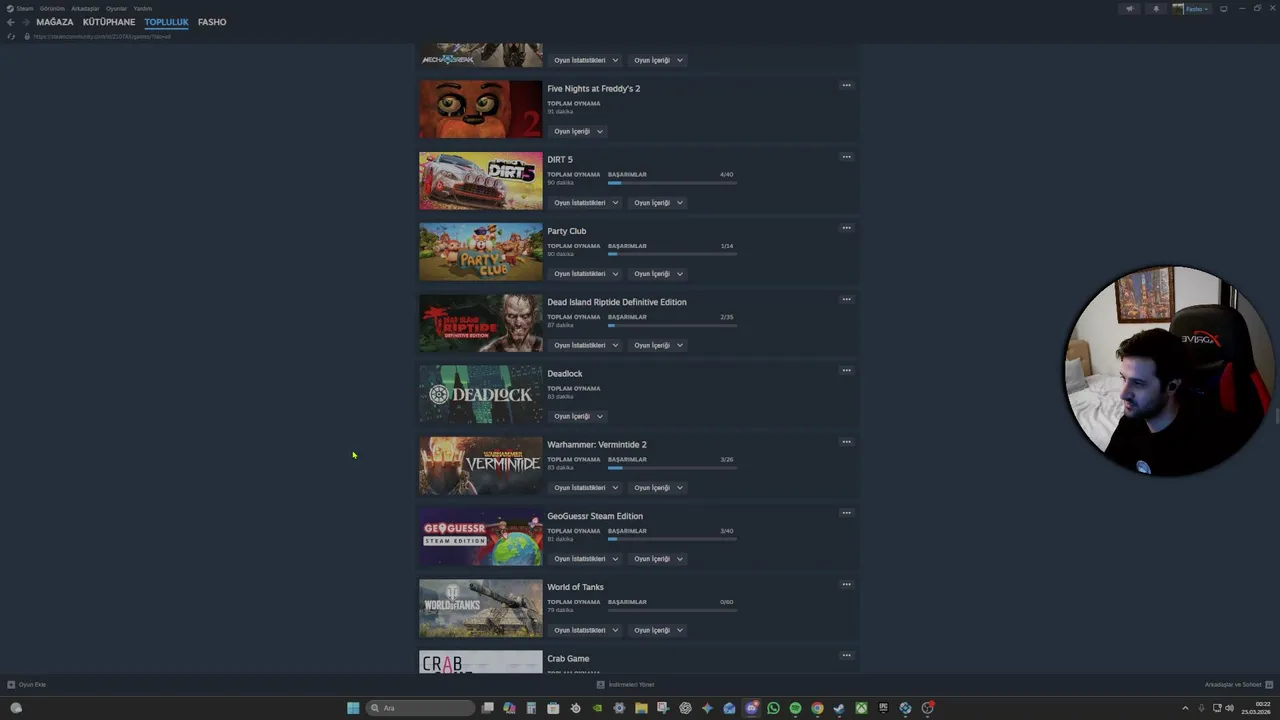Open three-dot menu for Warhammer: Vermintide 2
Viewport: 1280px width, 720px height.
(846, 442)
